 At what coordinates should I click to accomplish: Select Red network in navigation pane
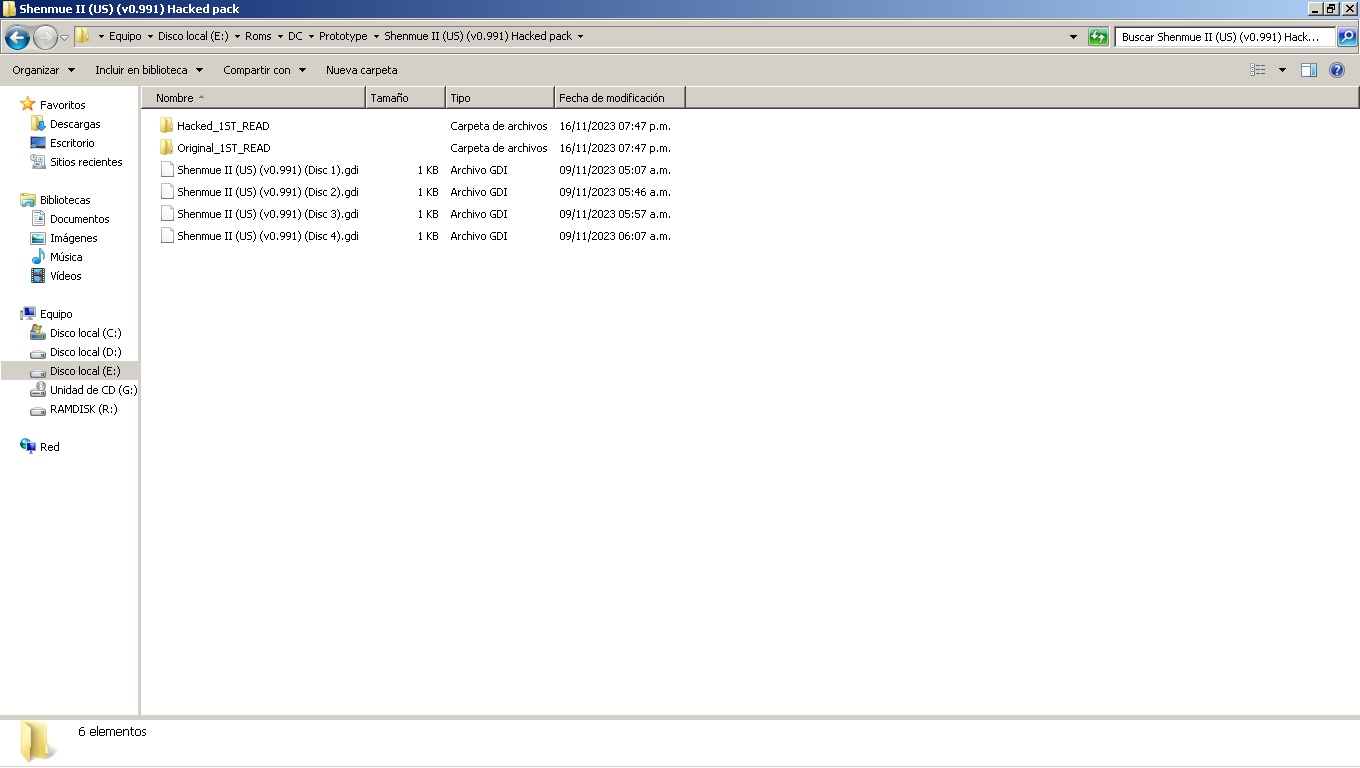point(50,447)
